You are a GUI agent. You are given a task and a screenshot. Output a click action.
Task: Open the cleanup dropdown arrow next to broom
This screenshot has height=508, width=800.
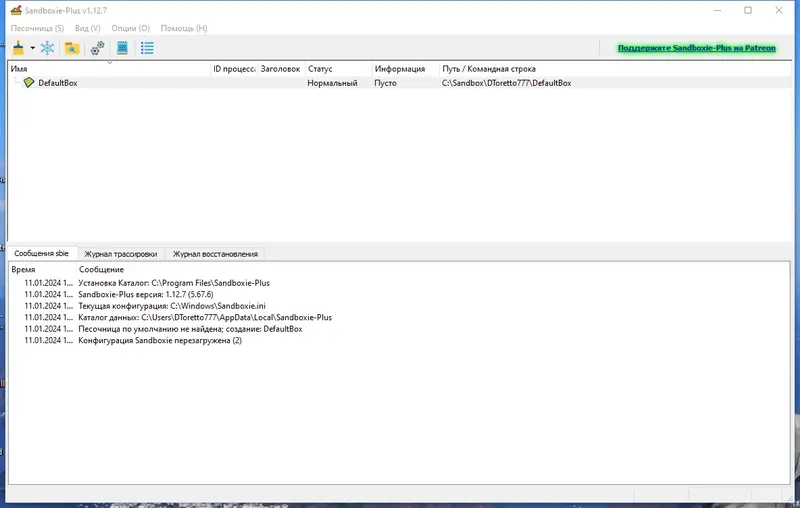click(x=33, y=48)
